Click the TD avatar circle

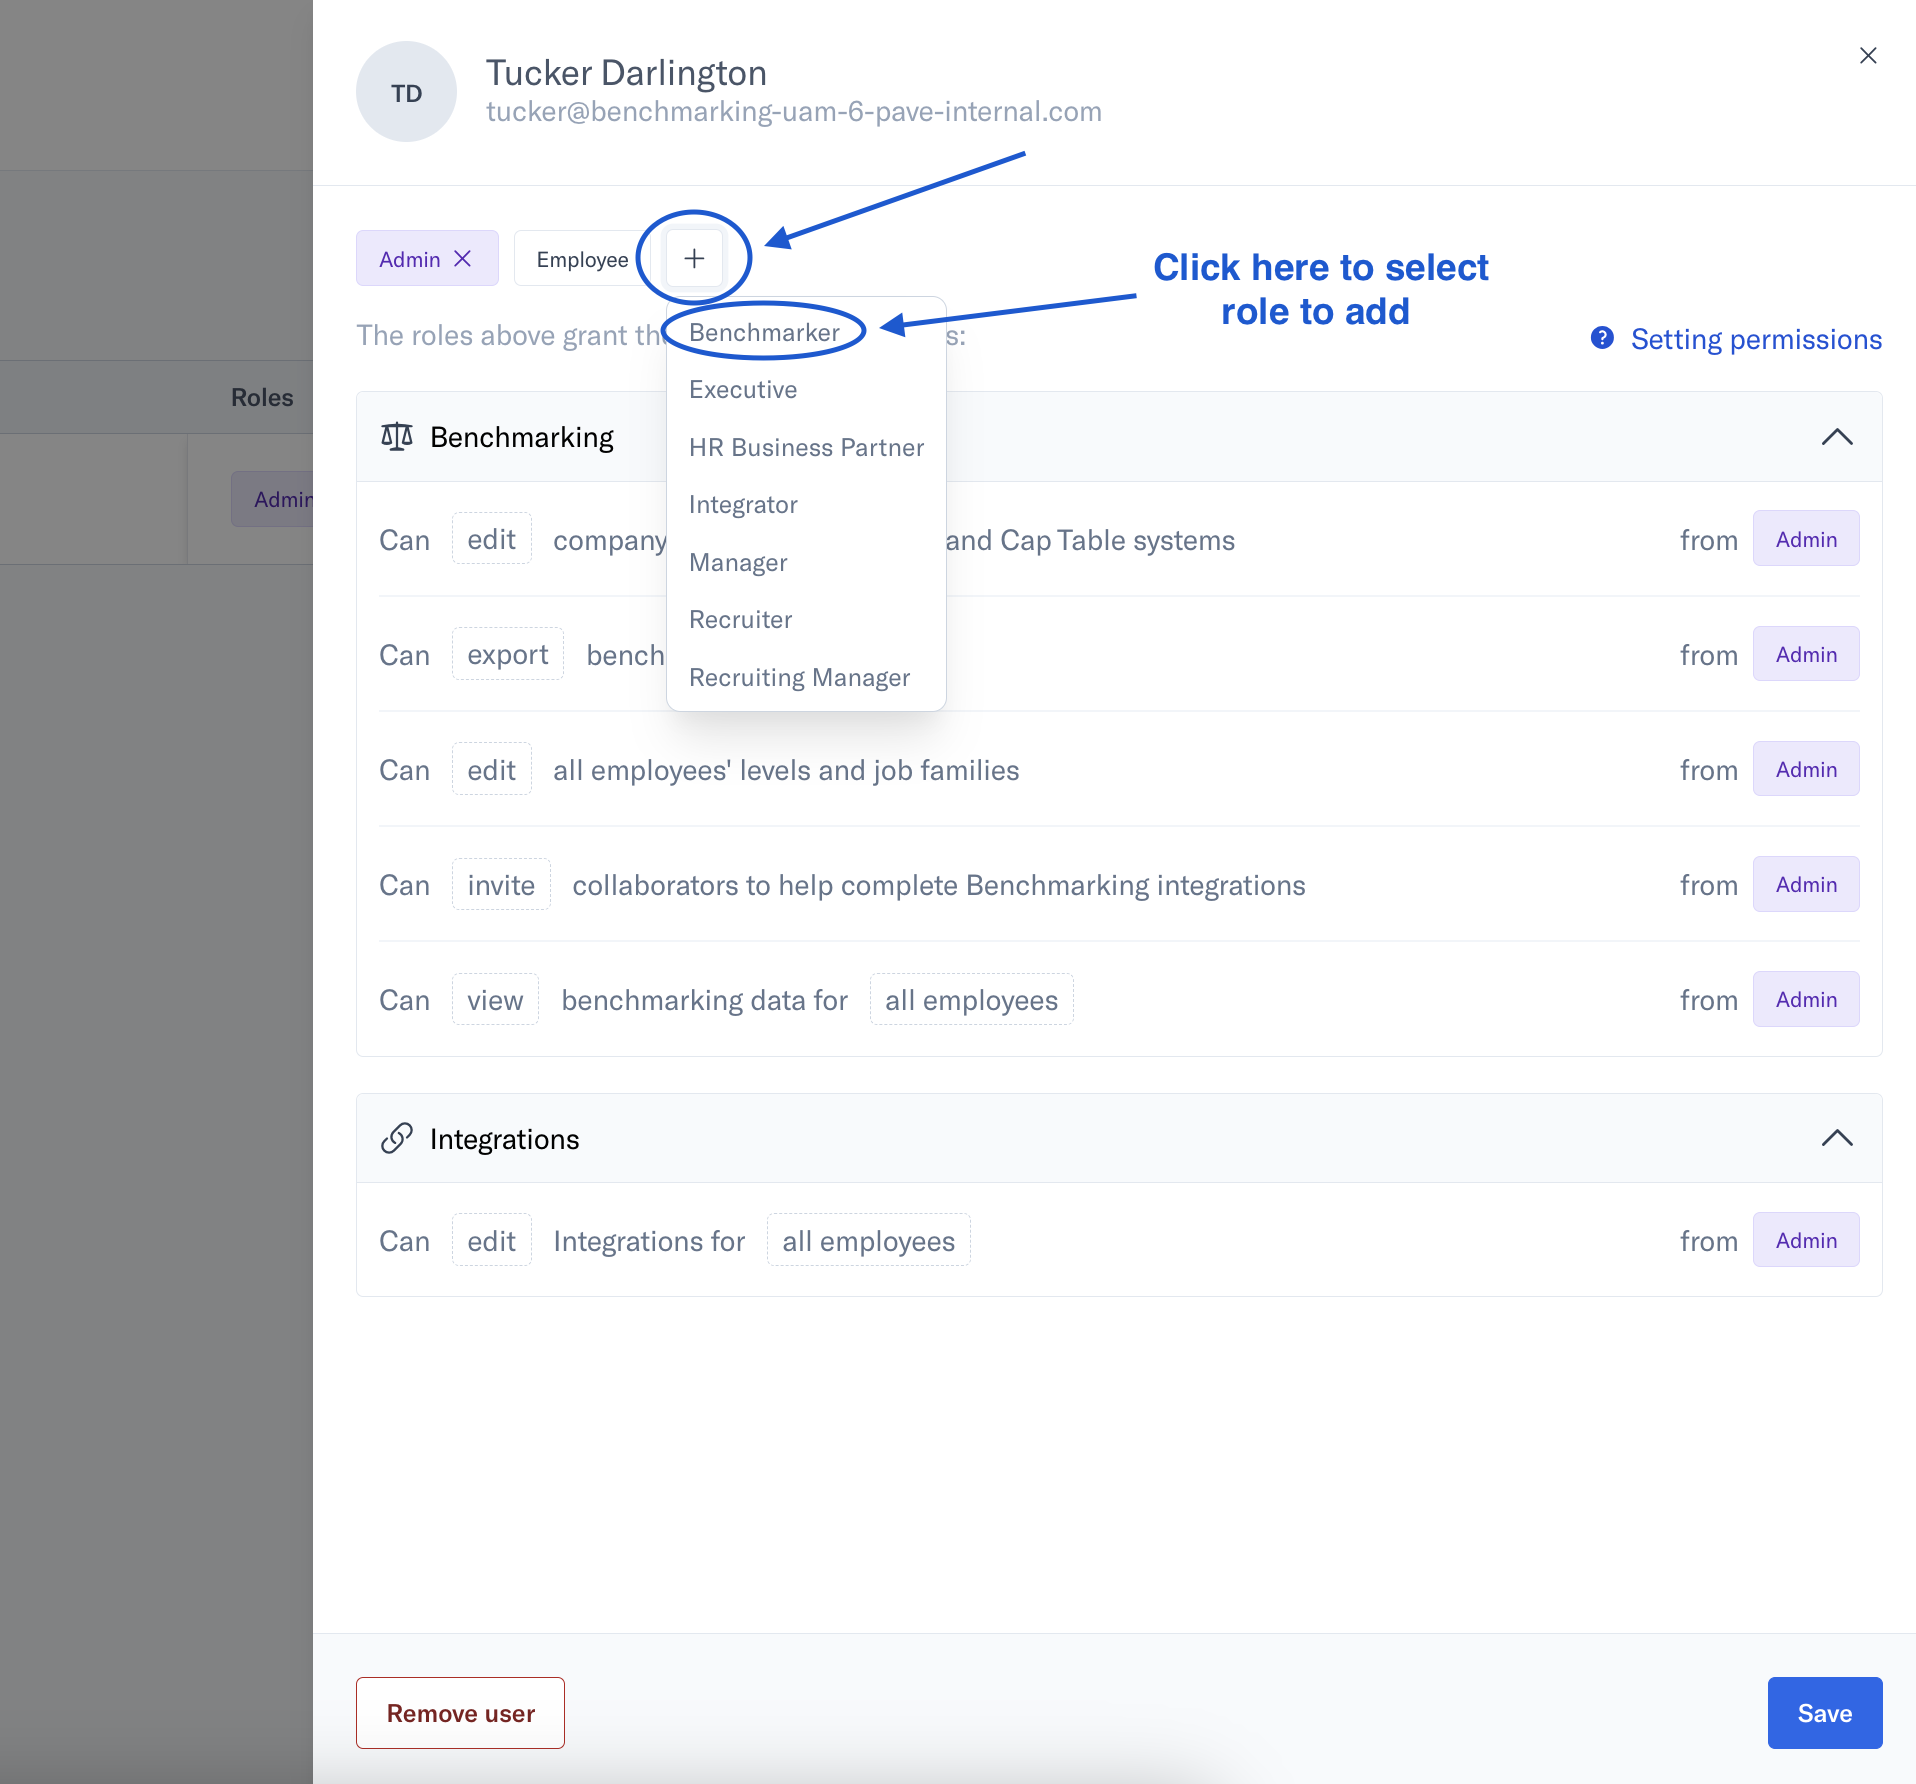pos(406,92)
